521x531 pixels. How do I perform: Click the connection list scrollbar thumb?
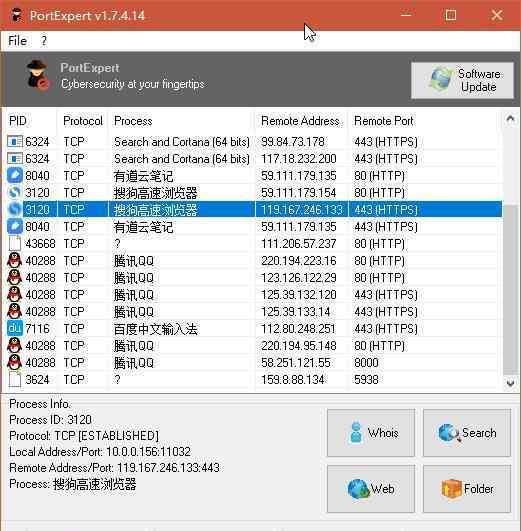[510, 290]
